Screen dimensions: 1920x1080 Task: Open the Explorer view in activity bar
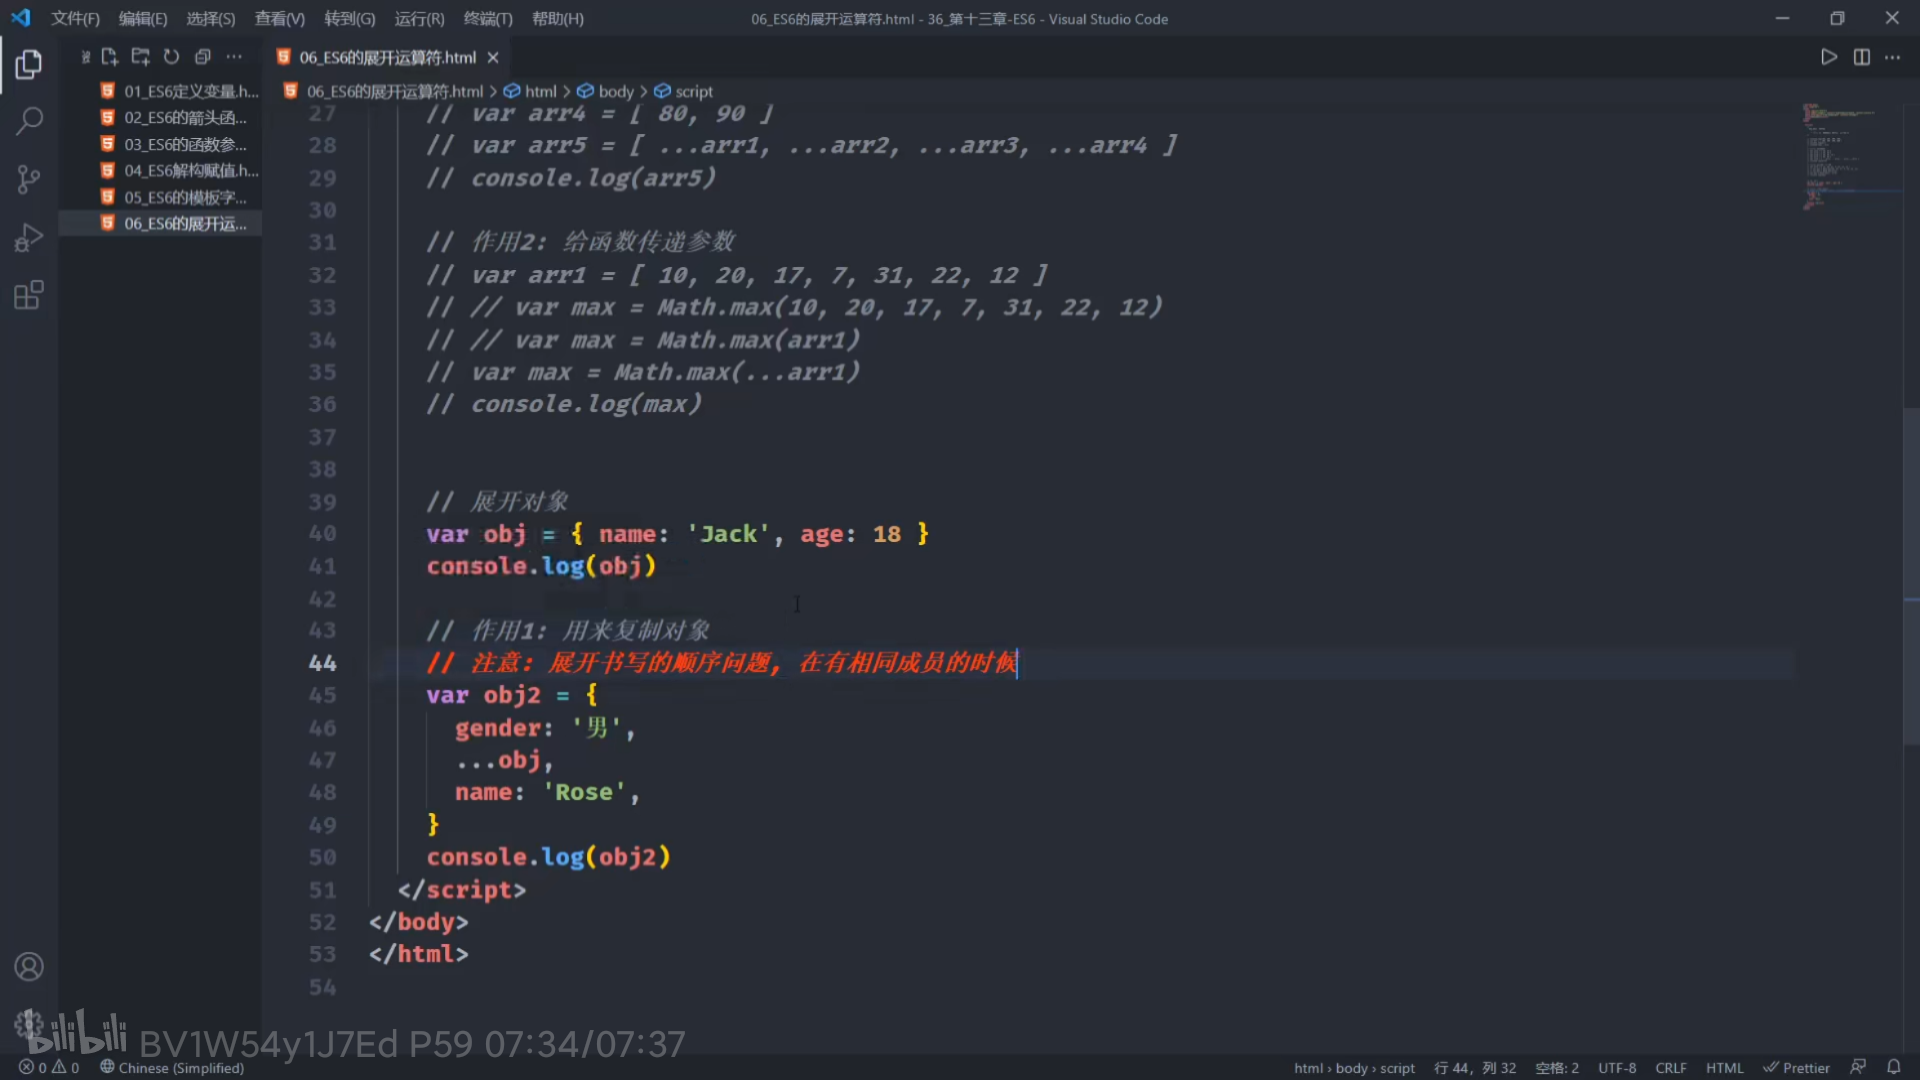click(29, 65)
